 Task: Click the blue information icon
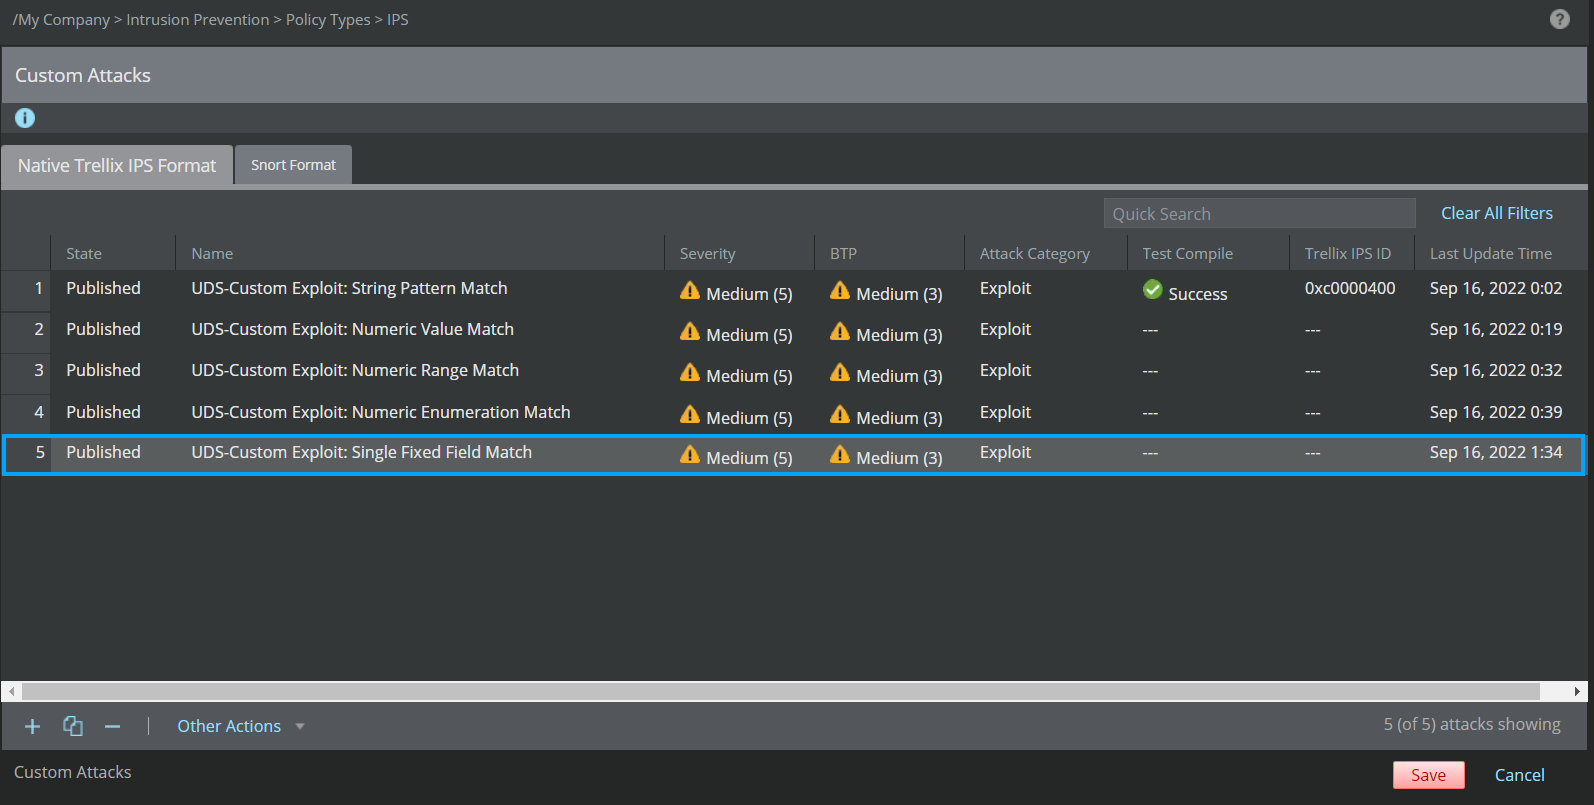click(25, 118)
